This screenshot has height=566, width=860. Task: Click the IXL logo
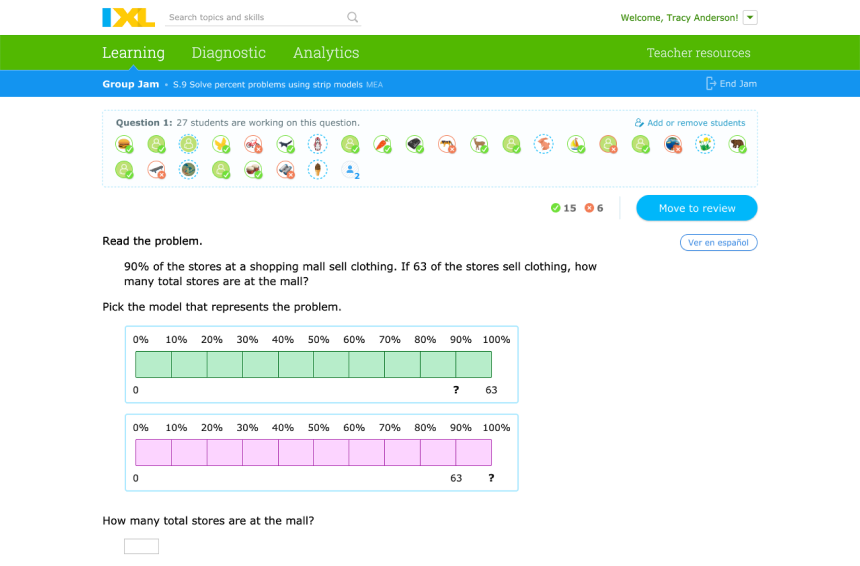(128, 18)
